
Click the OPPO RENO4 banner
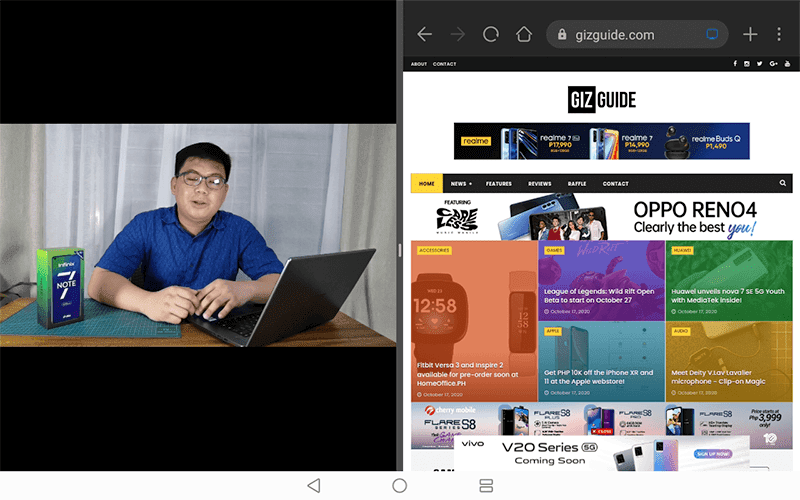click(x=602, y=217)
